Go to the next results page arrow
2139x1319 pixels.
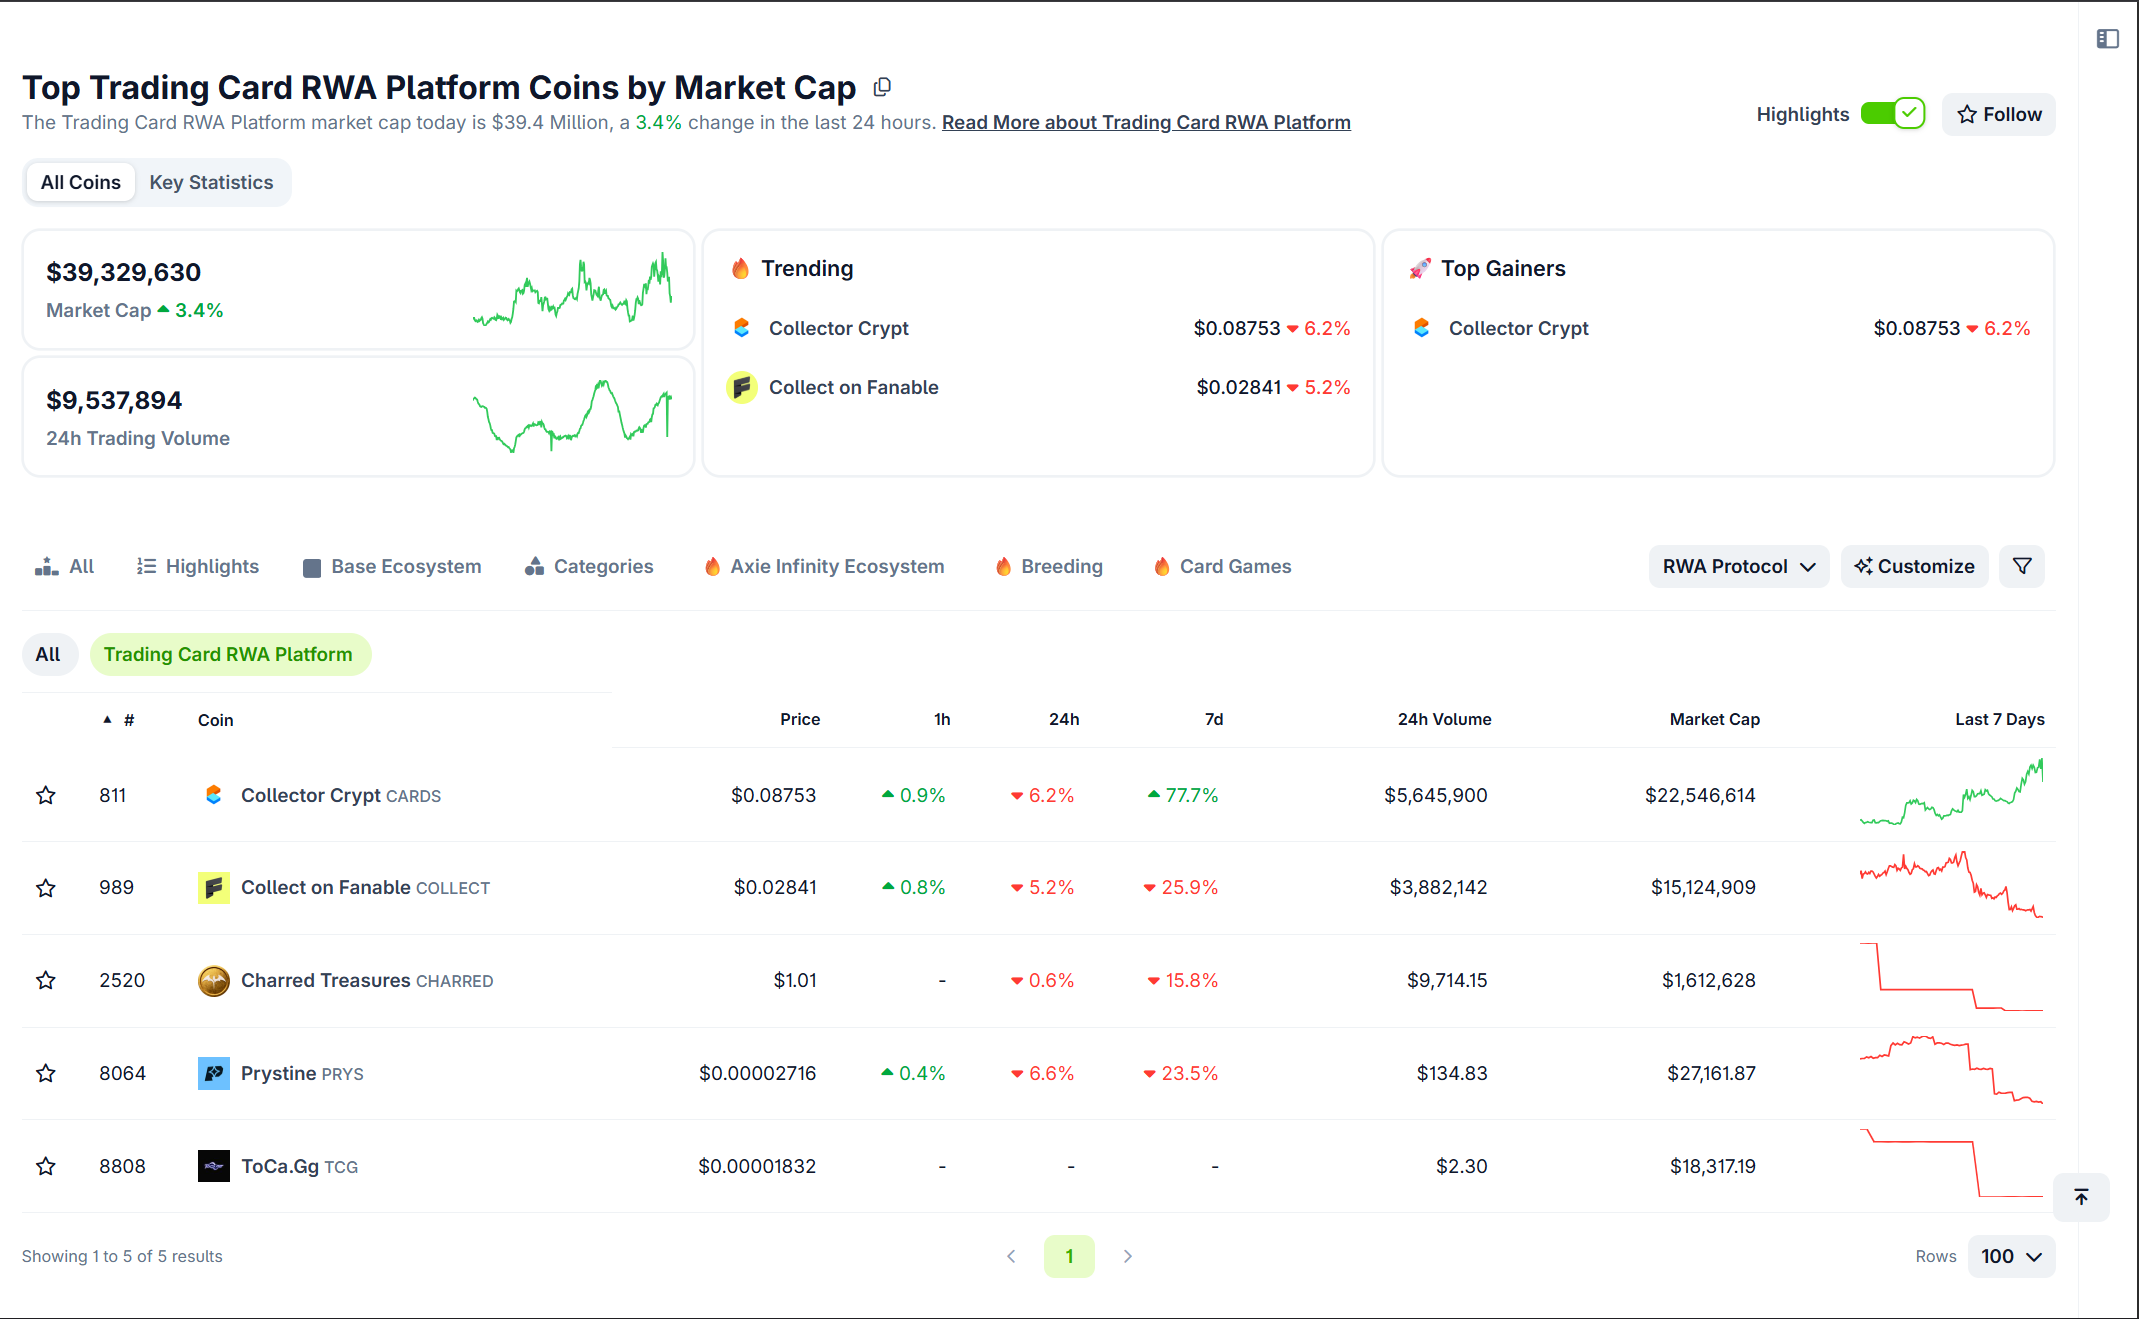click(1128, 1256)
